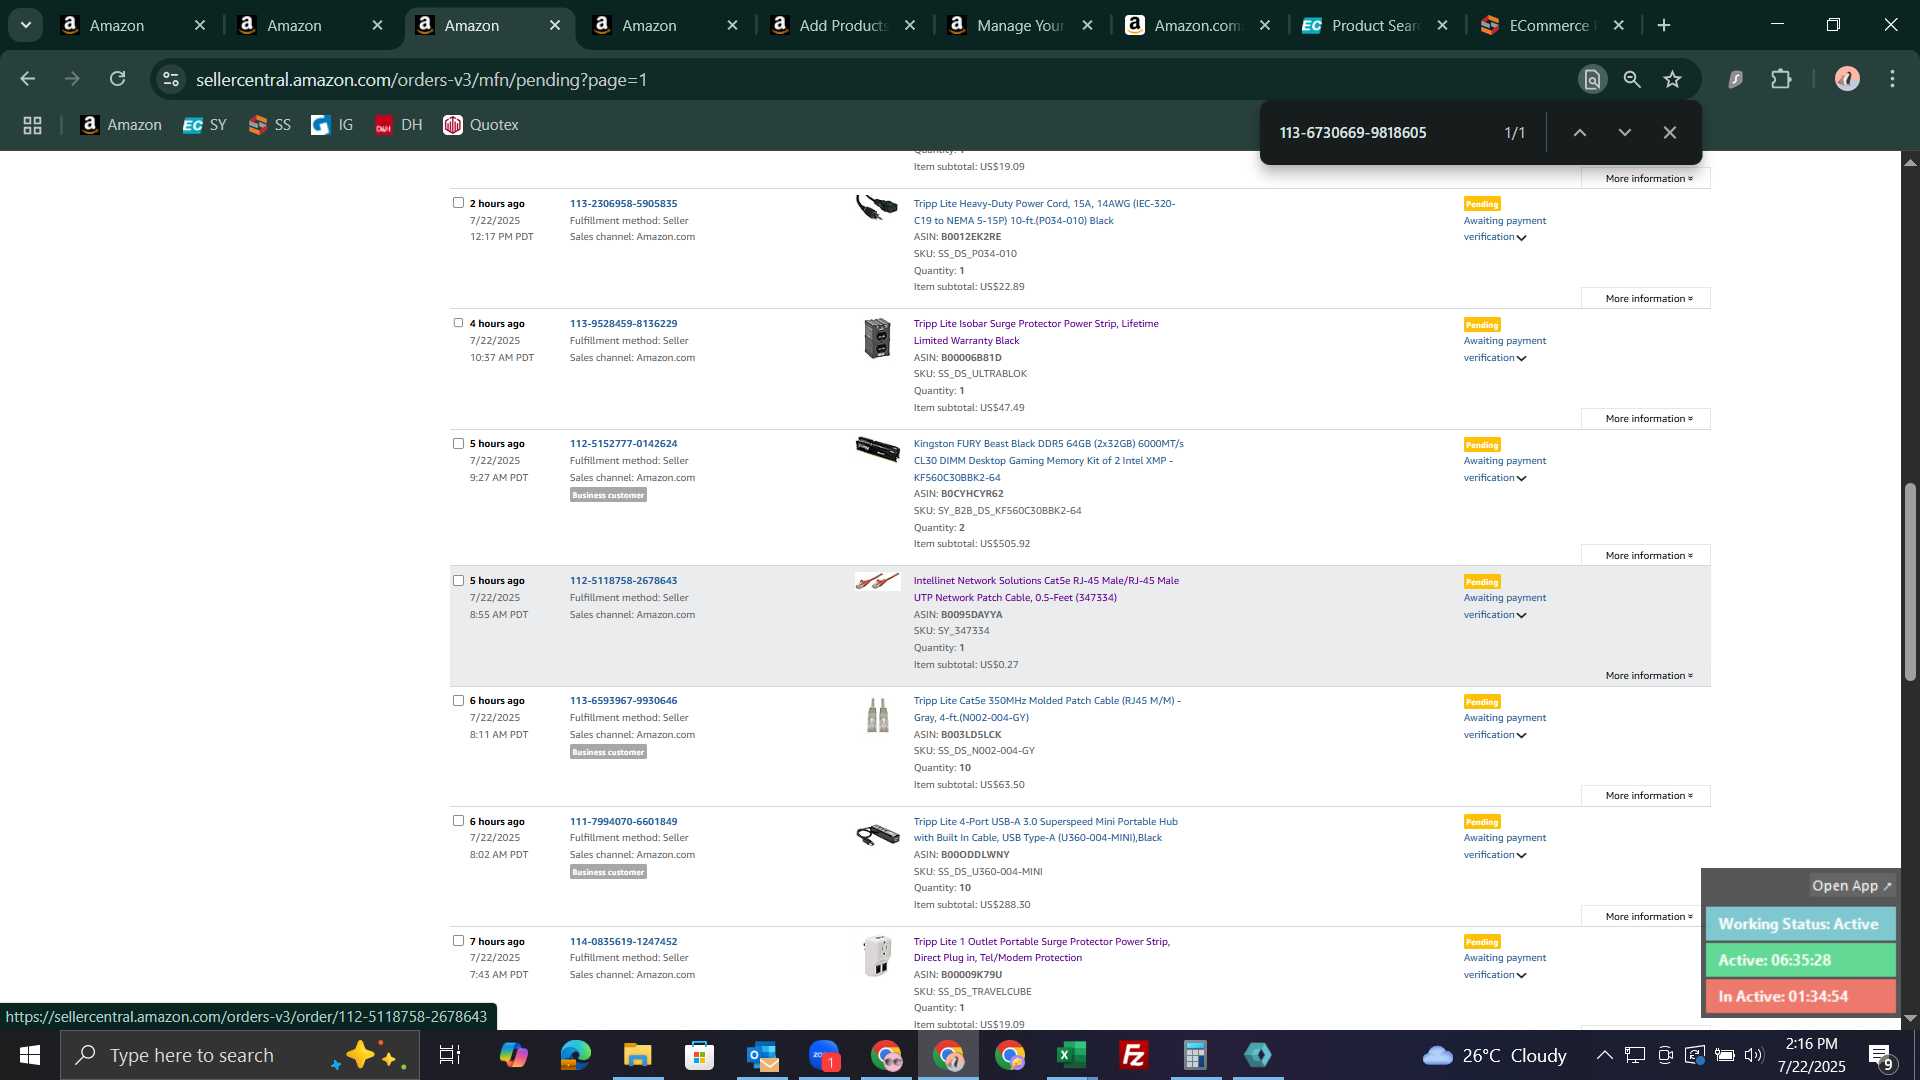Open Tripp Lite Heavy-Duty Power Cord listing
The width and height of the screenshot is (1920, 1080).
pos(1044,212)
